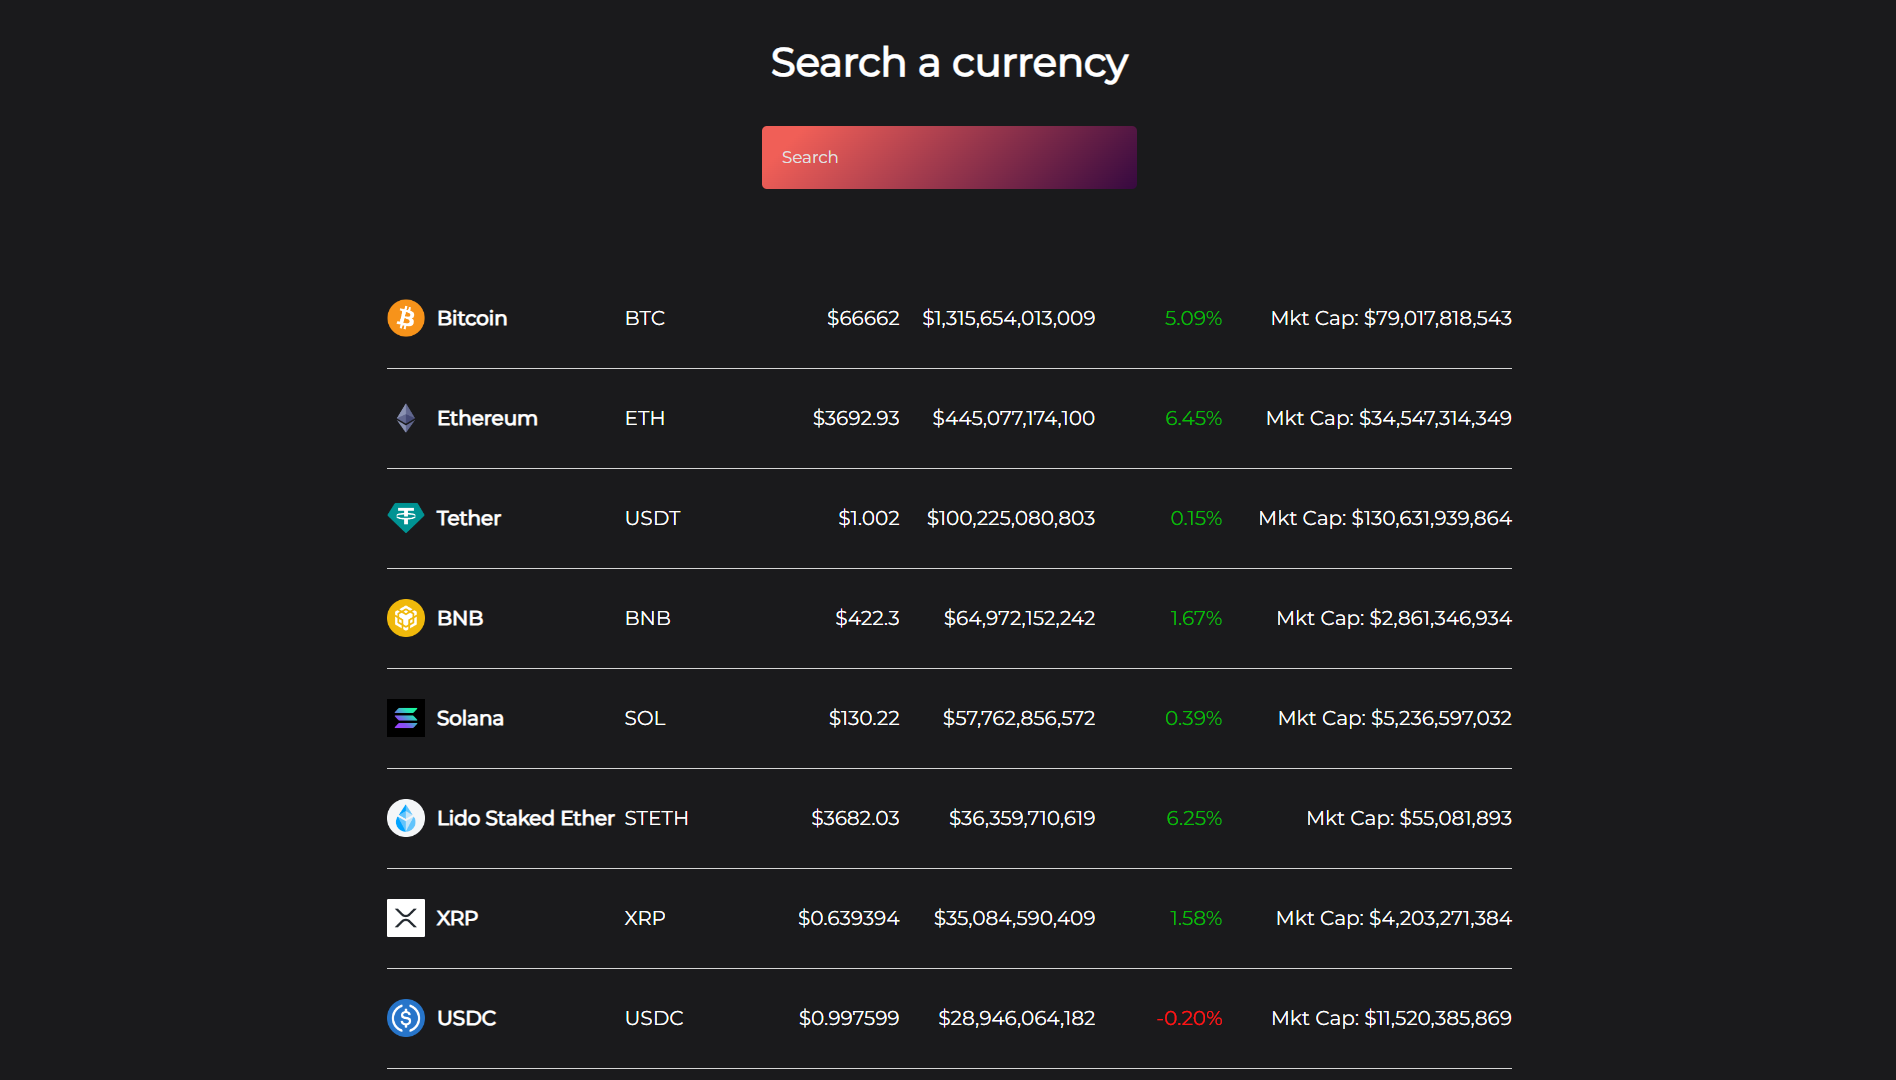The height and width of the screenshot is (1080, 1896).
Task: Click Tether Mkt Cap $130,631,939,864
Action: (x=1385, y=518)
